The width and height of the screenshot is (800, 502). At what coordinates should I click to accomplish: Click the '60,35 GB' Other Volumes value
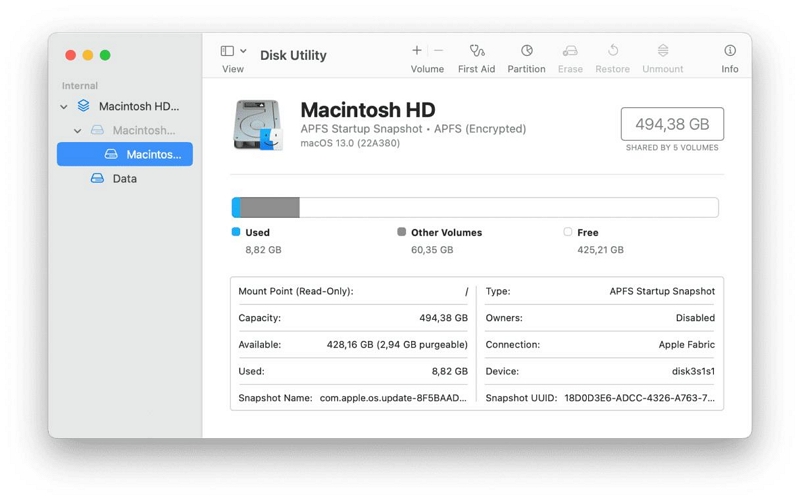(432, 250)
